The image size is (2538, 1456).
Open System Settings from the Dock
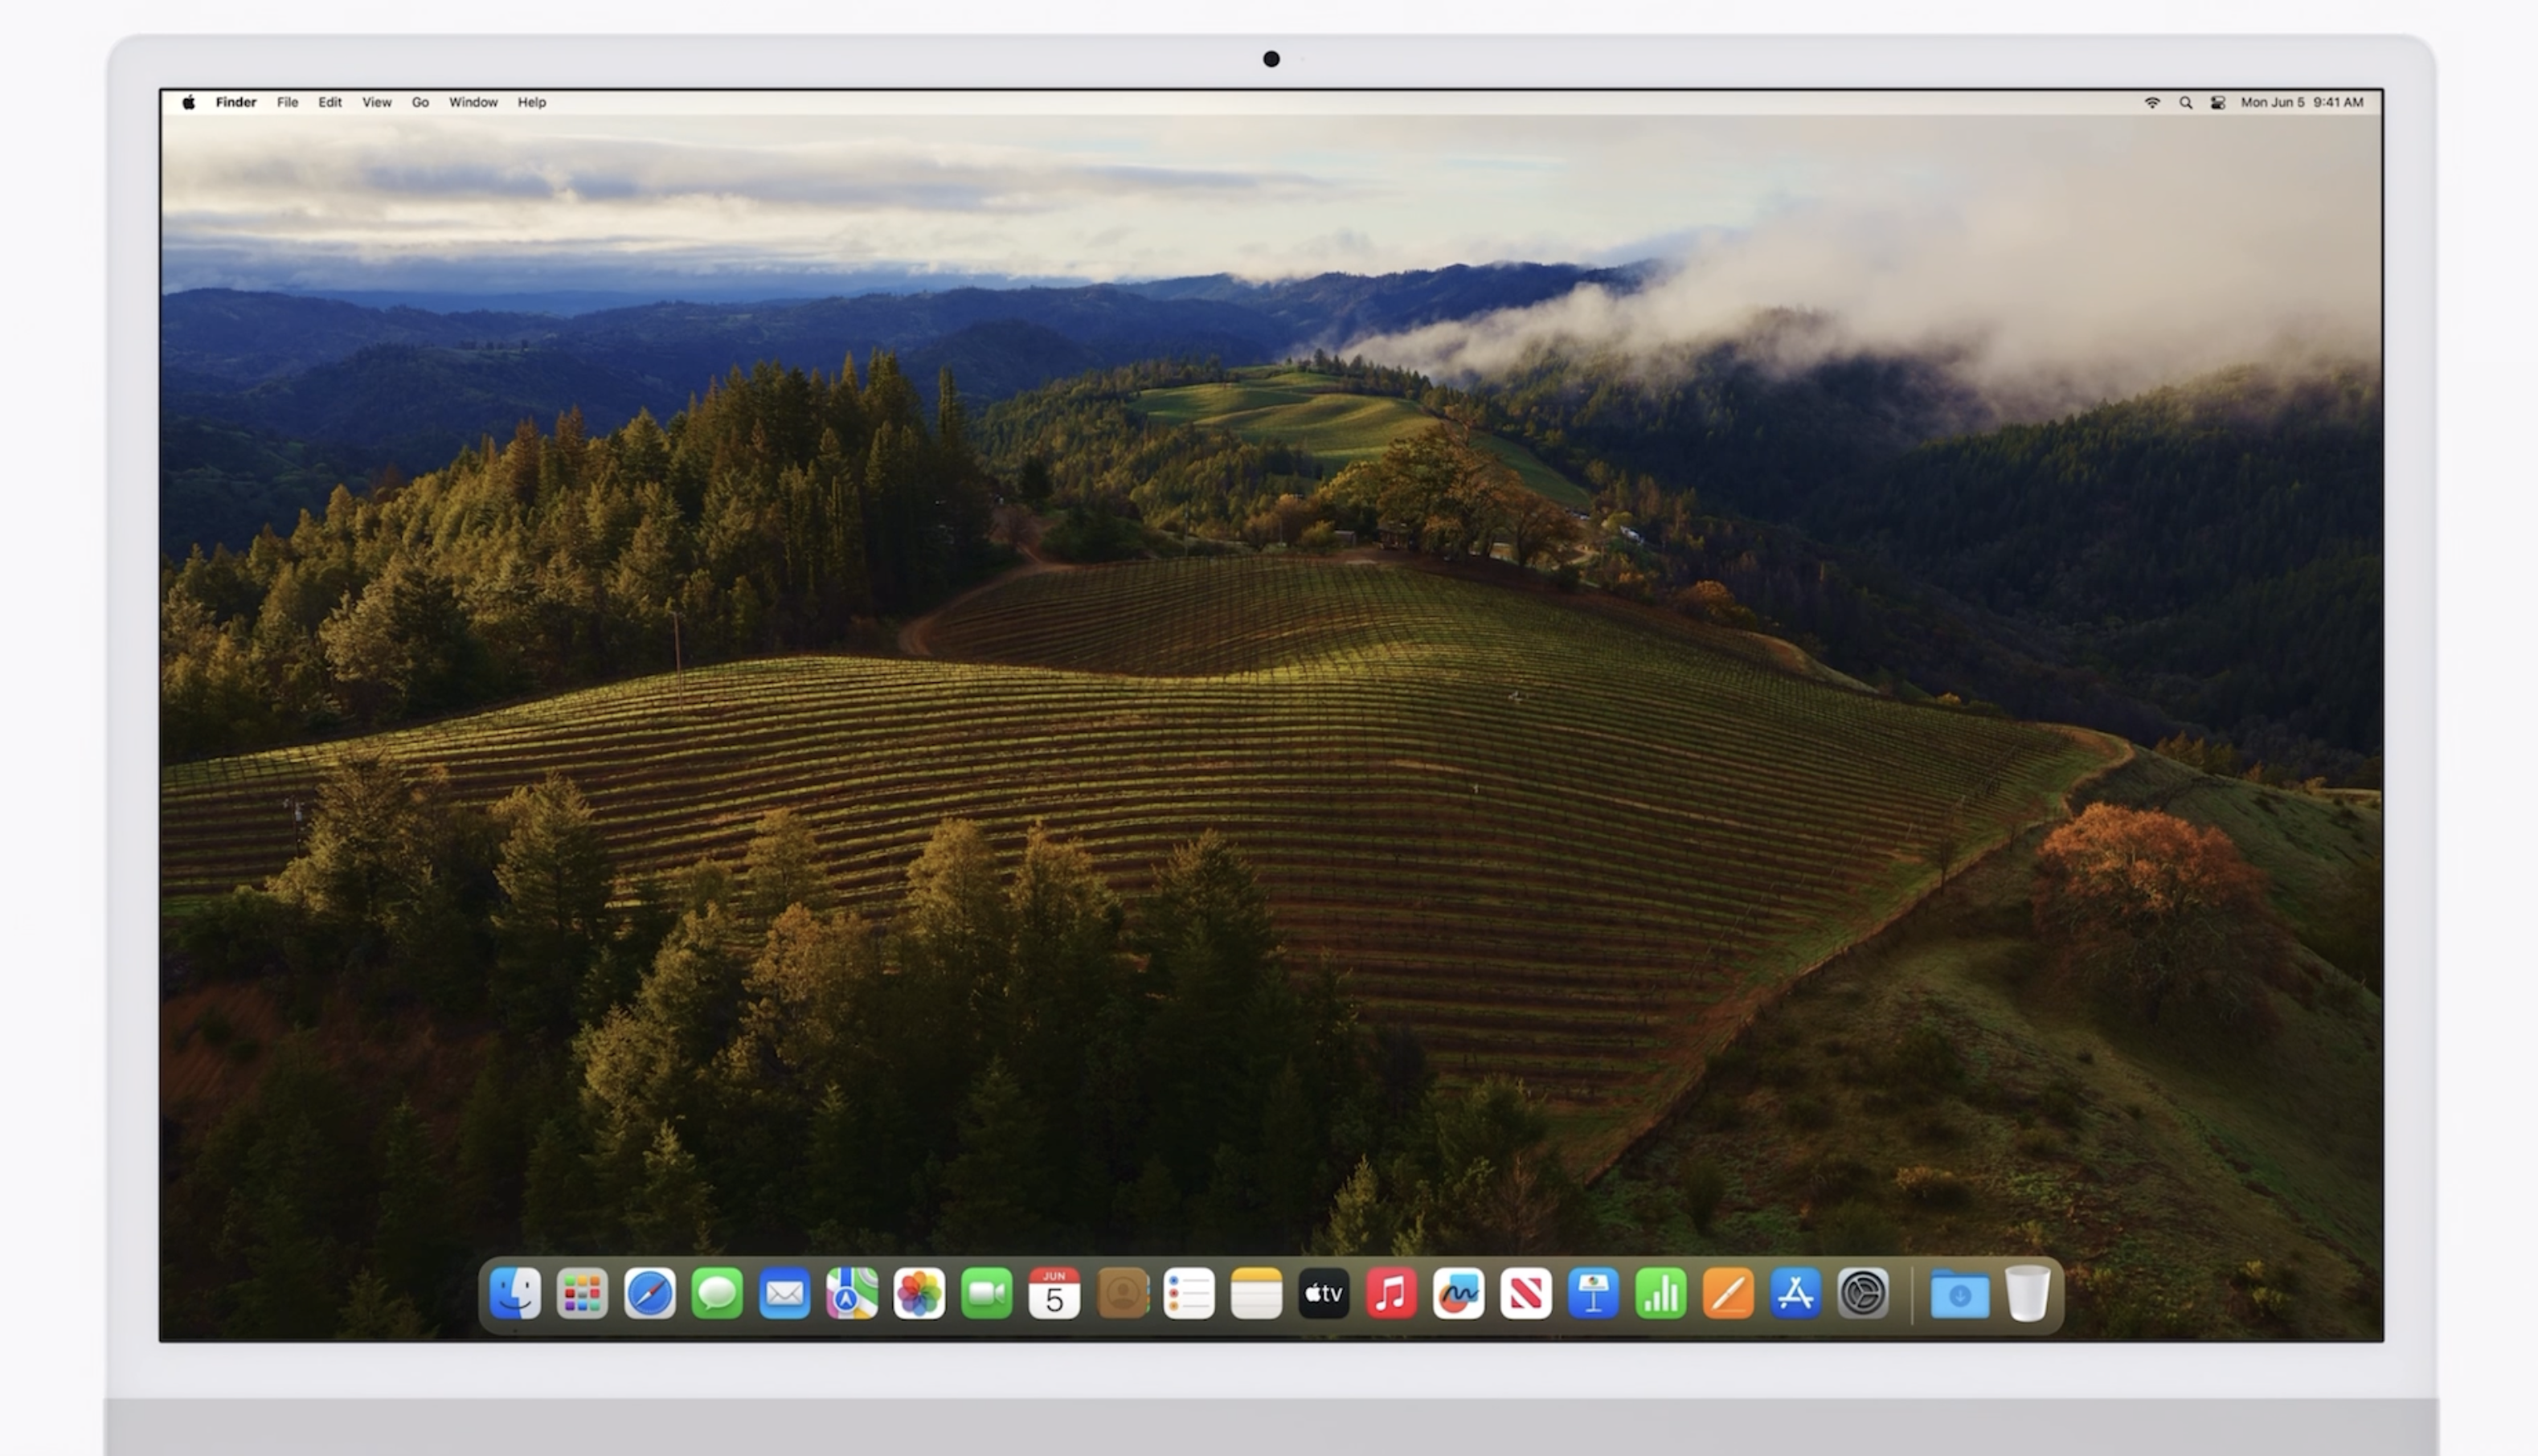tap(1863, 1294)
